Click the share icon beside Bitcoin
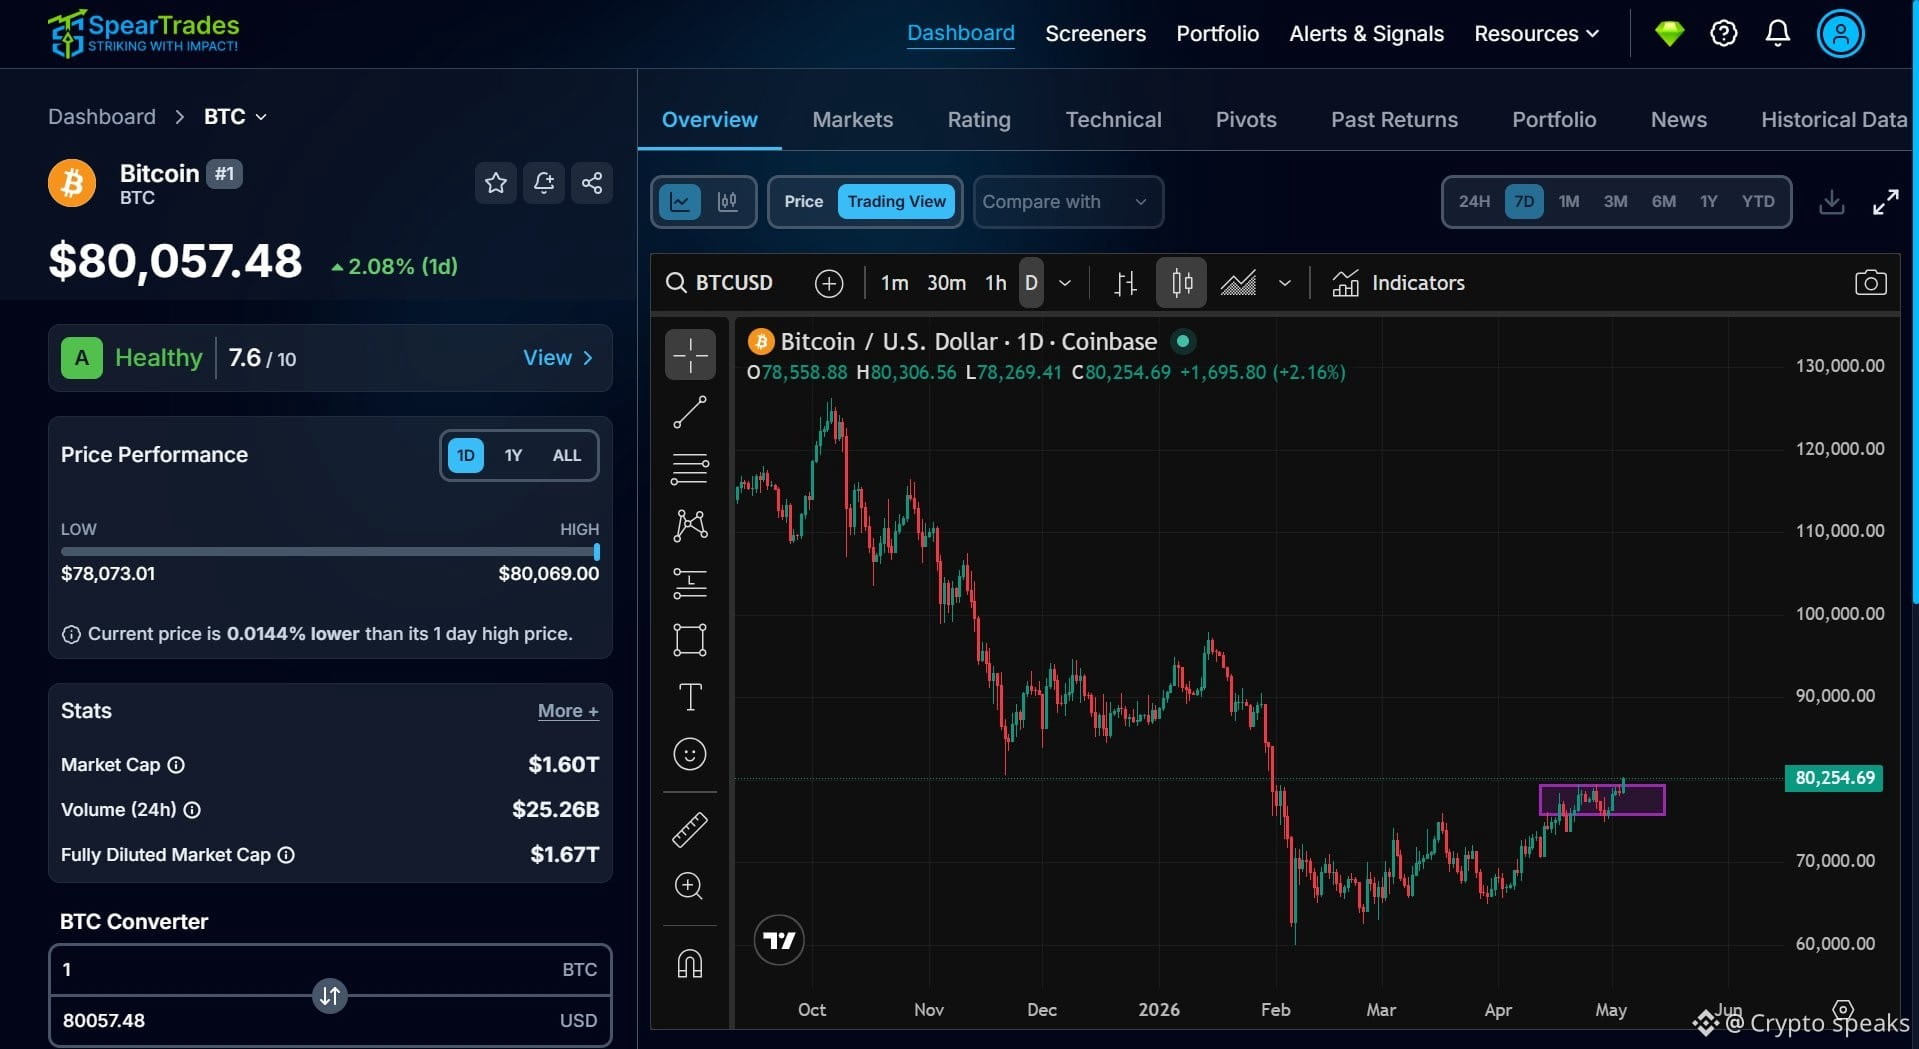This screenshot has width=1919, height=1049. [x=592, y=183]
